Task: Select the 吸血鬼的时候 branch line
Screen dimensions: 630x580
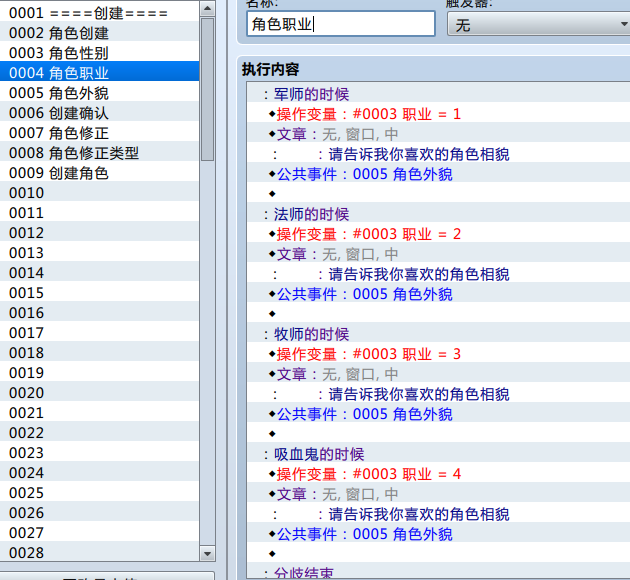Action: [x=439, y=454]
